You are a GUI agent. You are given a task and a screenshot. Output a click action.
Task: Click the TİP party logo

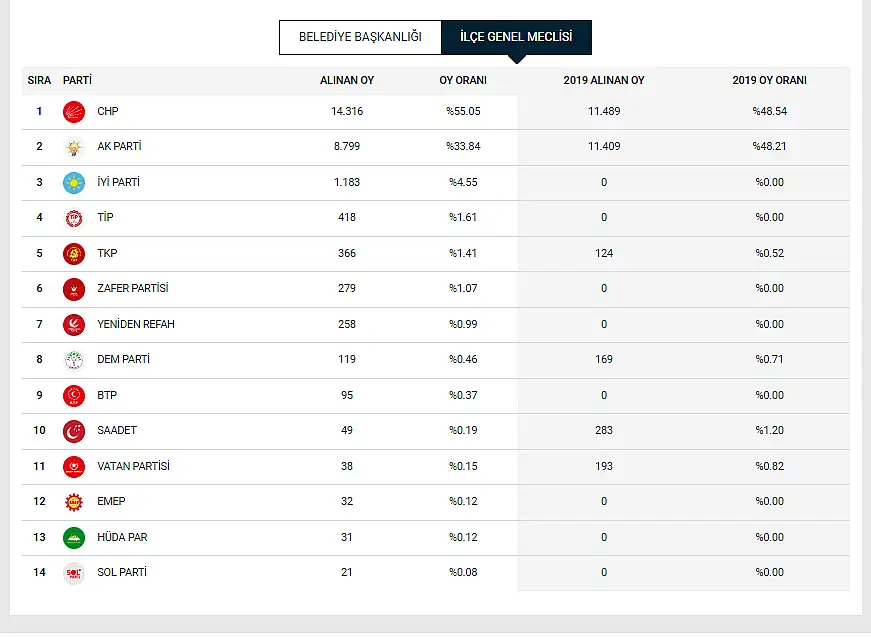74,218
